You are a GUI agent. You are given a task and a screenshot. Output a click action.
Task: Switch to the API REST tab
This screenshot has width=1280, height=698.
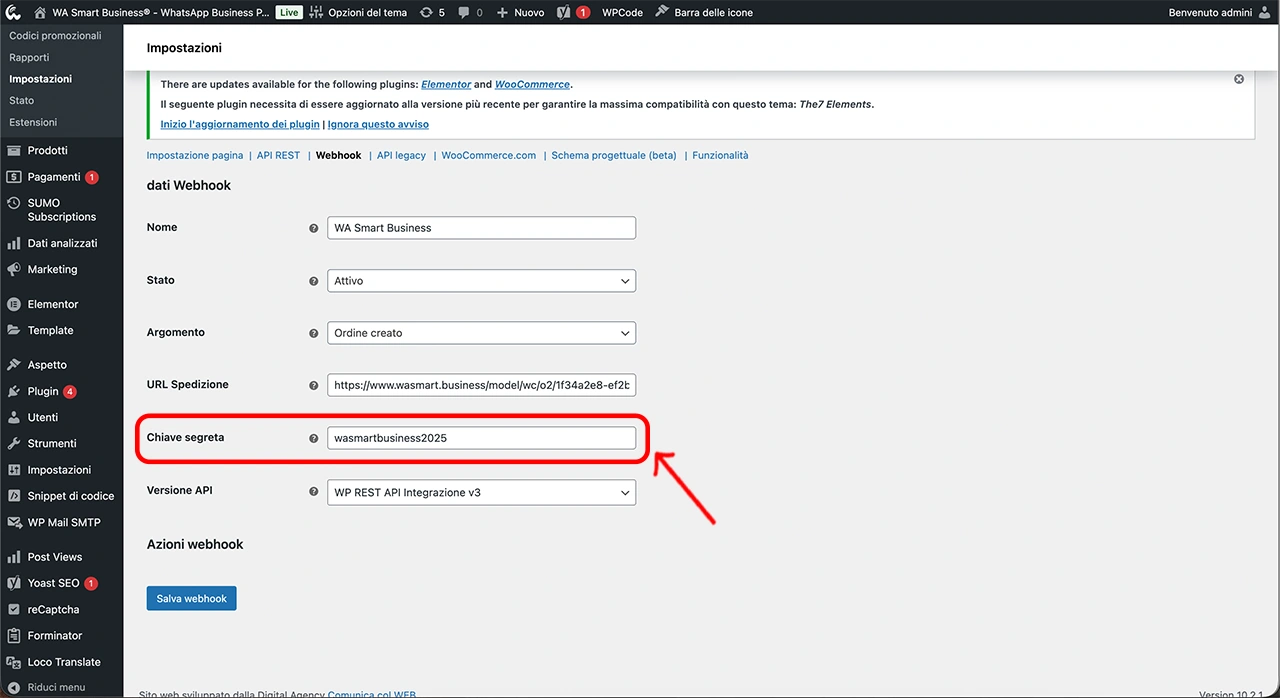click(278, 155)
